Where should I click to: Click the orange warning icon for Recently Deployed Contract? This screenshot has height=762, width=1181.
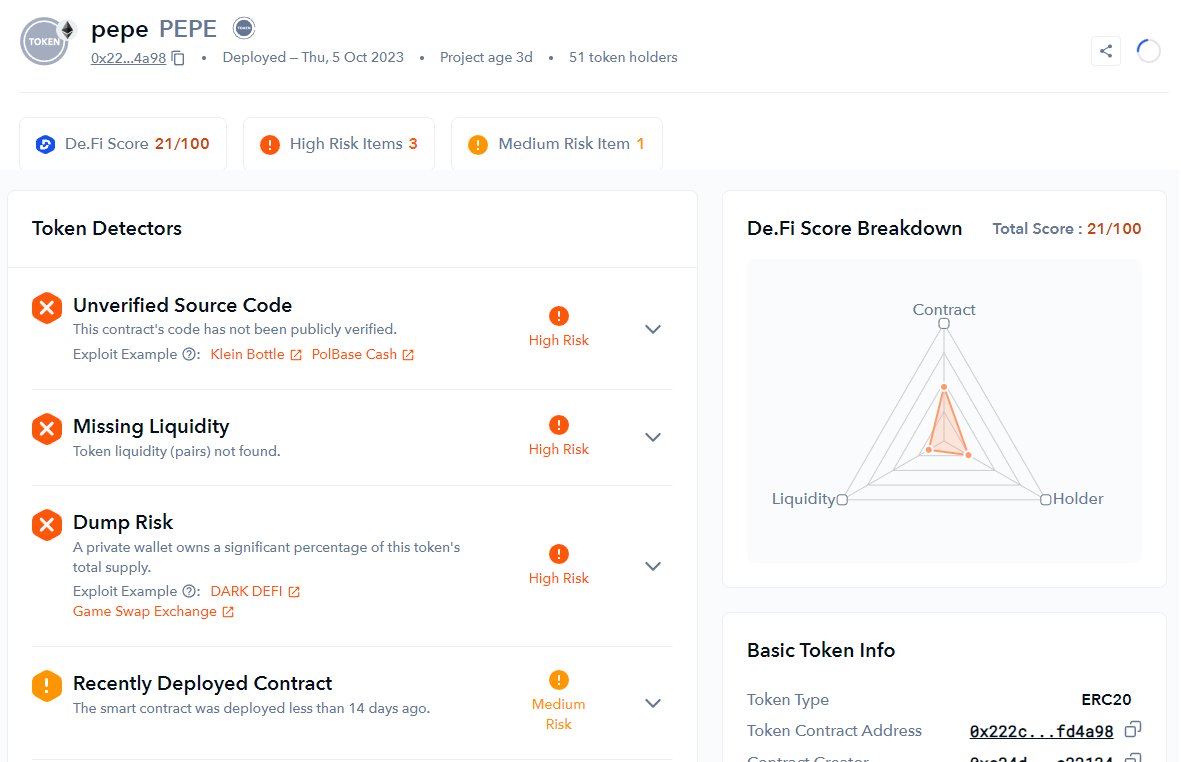click(47, 686)
